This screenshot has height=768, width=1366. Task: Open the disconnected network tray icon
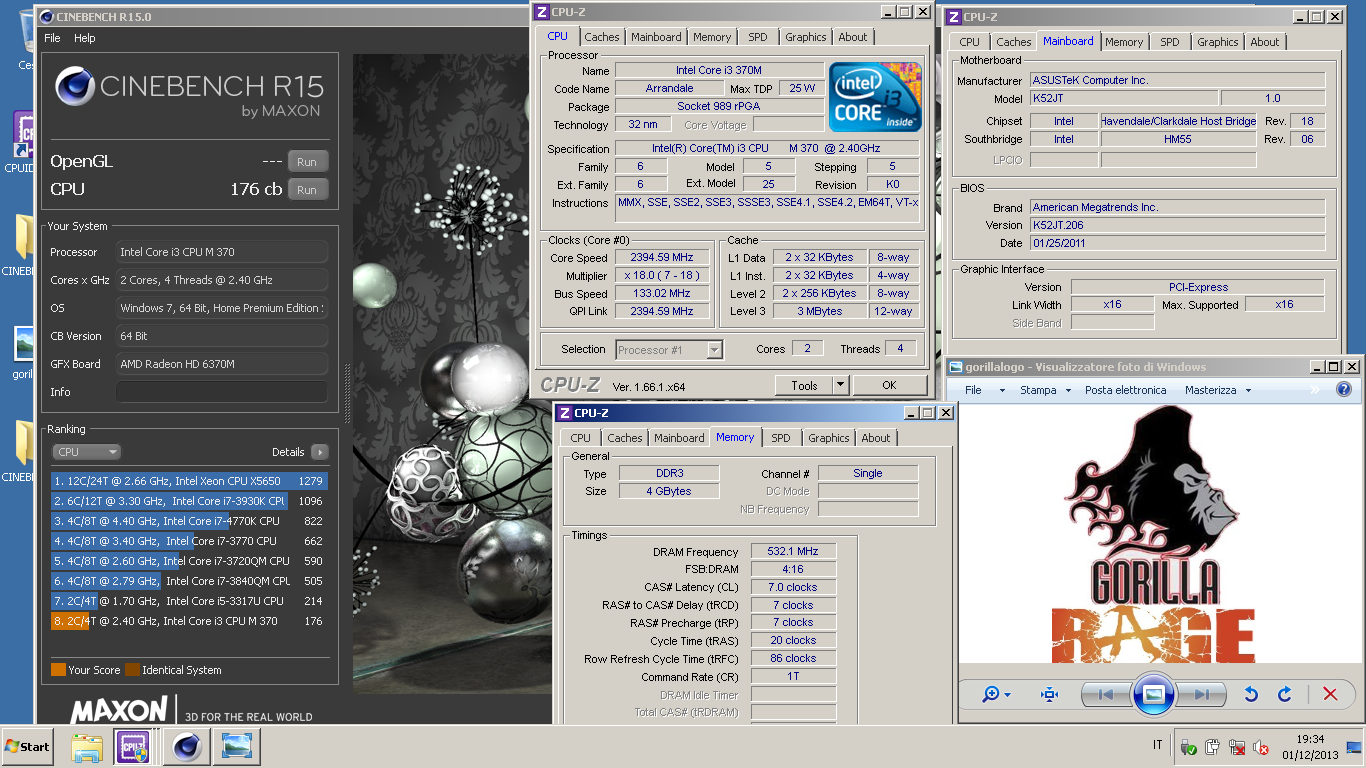[x=1237, y=747]
